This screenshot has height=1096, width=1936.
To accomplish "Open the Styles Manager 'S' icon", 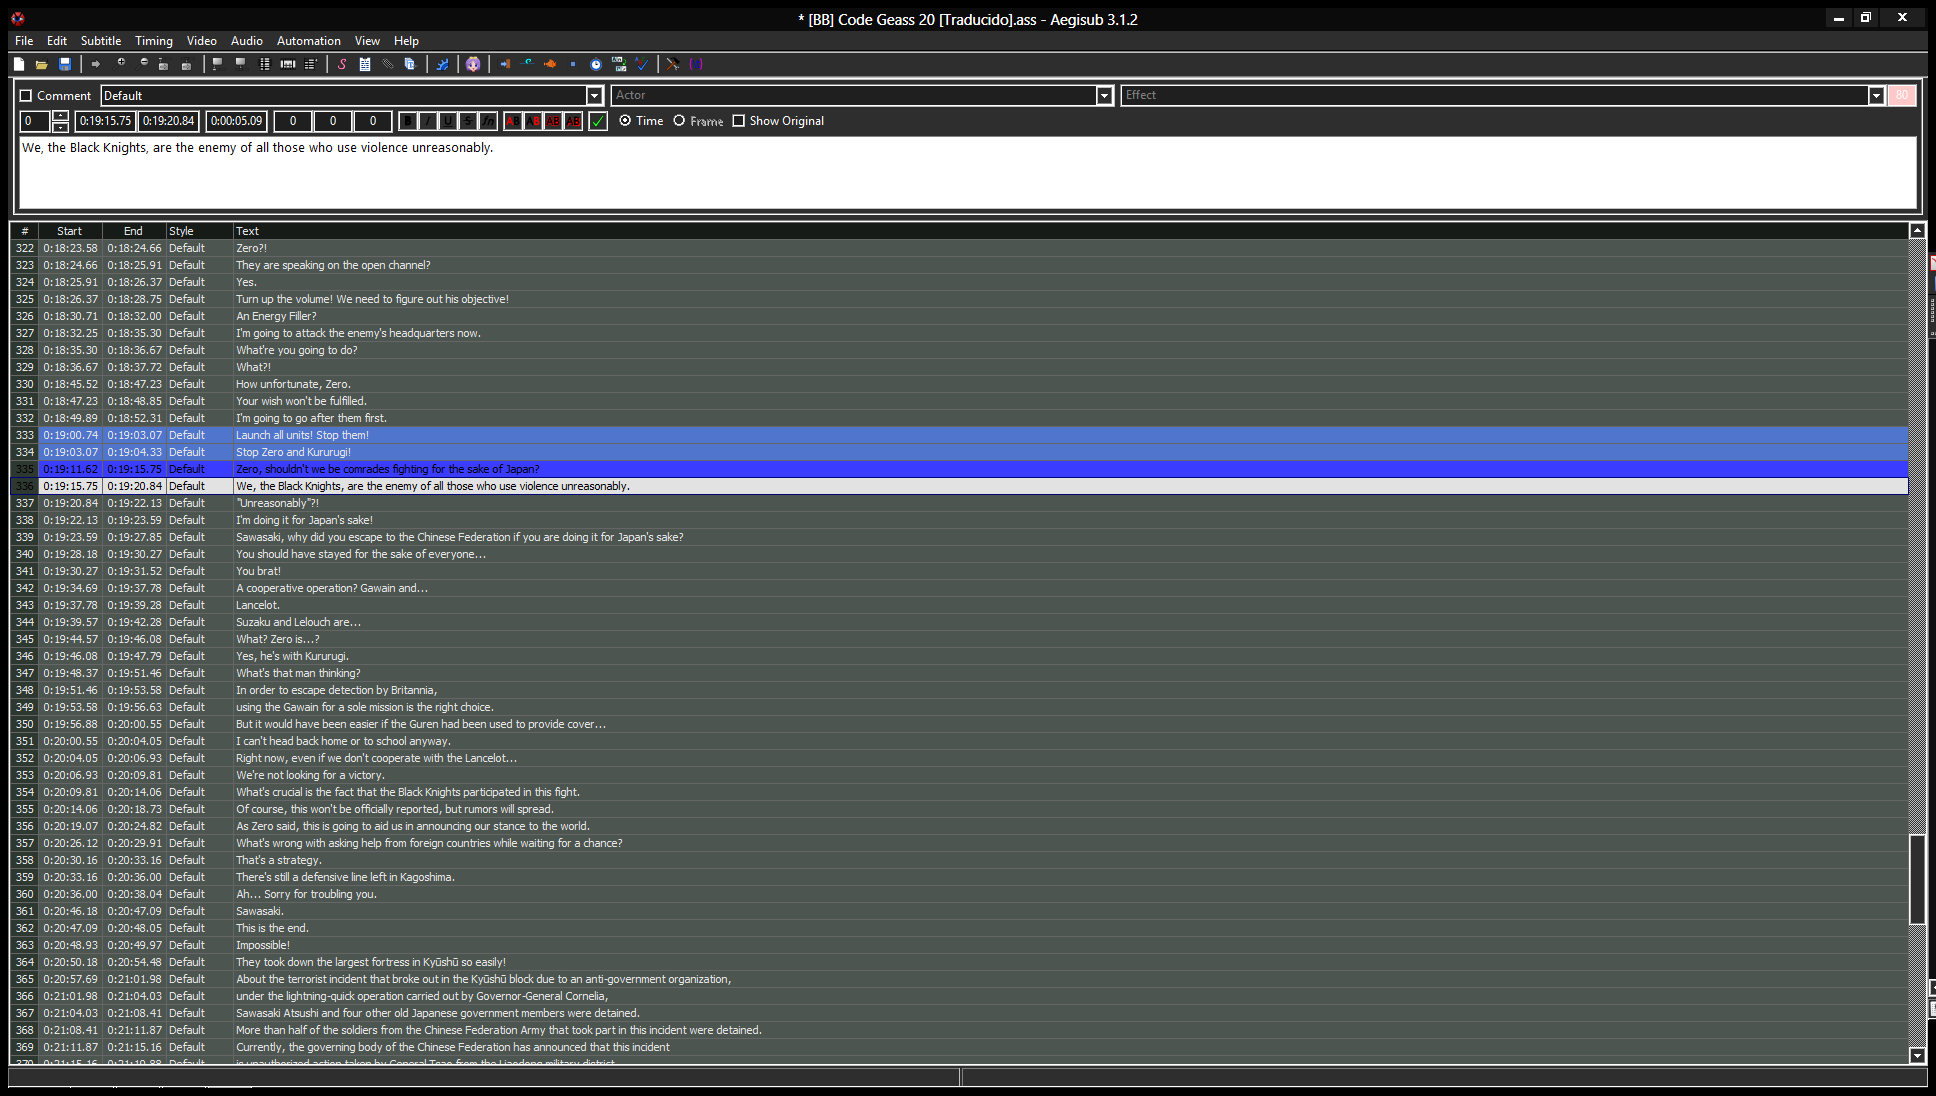I will pos(342,64).
